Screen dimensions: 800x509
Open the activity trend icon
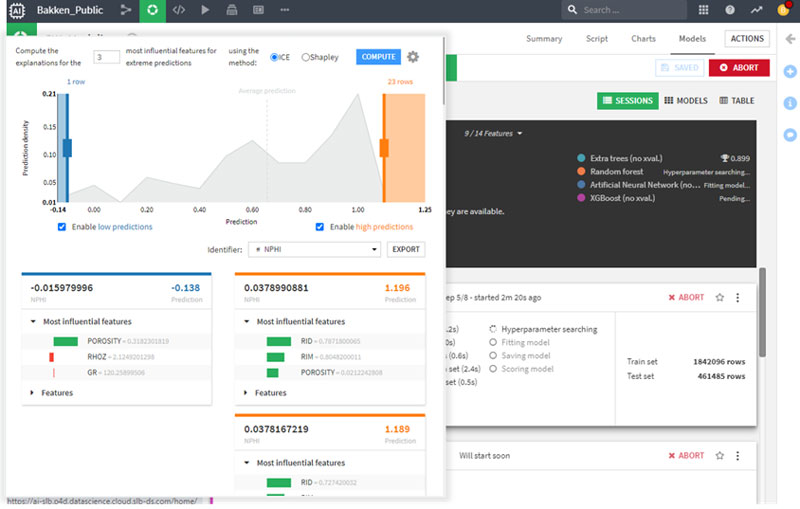[756, 10]
